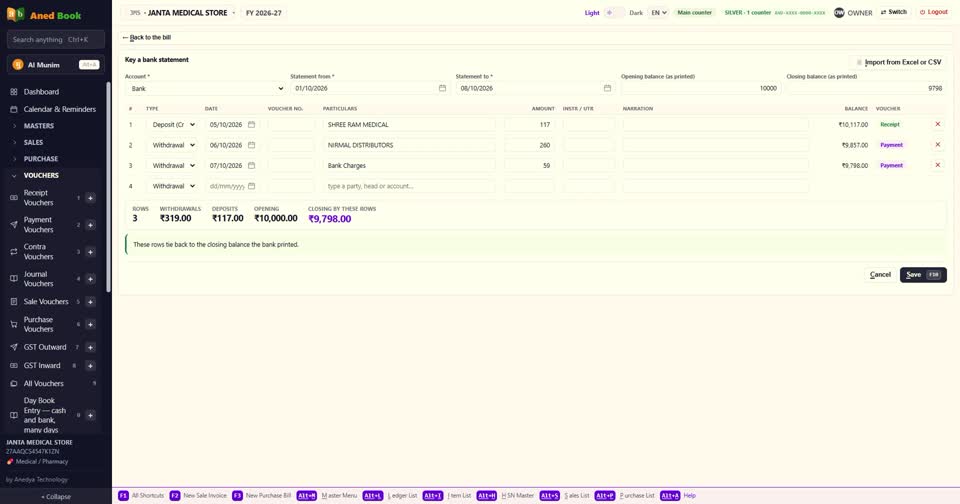The image size is (960, 504).
Task: Click the Logout button
Action: pyautogui.click(x=934, y=12)
